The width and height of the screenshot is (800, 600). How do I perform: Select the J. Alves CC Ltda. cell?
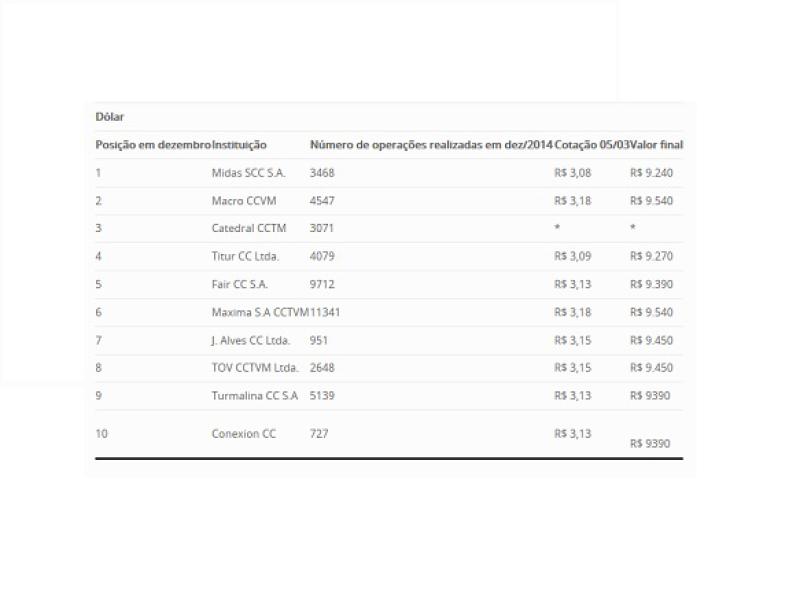point(250,340)
